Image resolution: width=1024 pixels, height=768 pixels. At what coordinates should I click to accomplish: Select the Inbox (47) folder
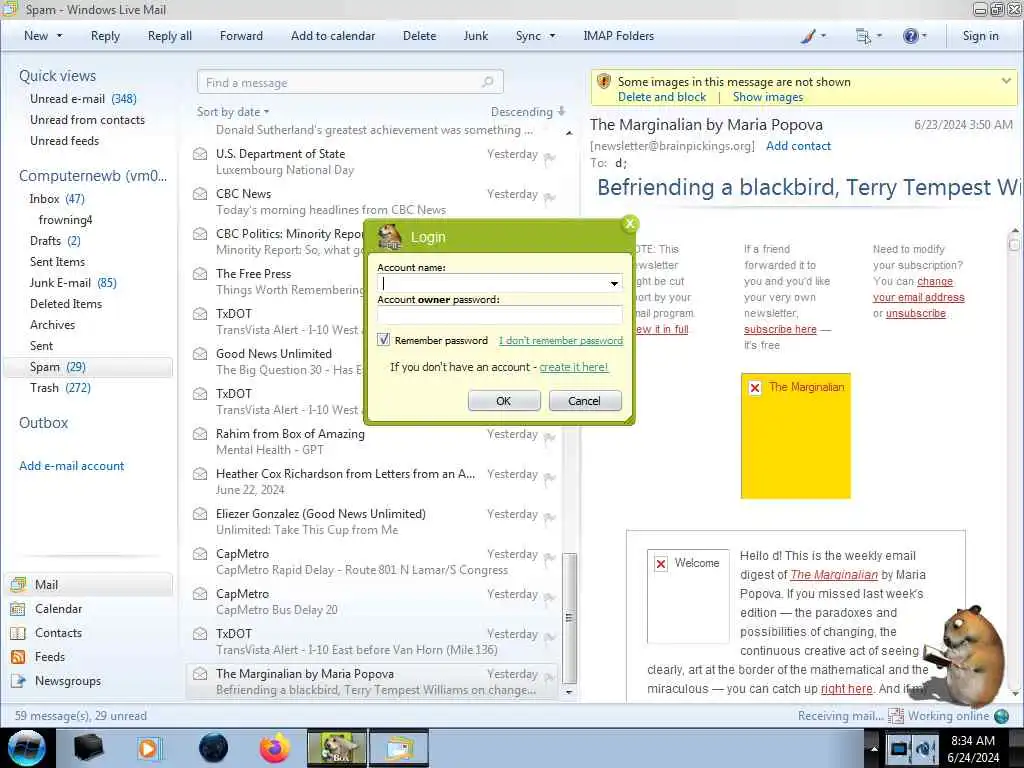pyautogui.click(x=57, y=199)
